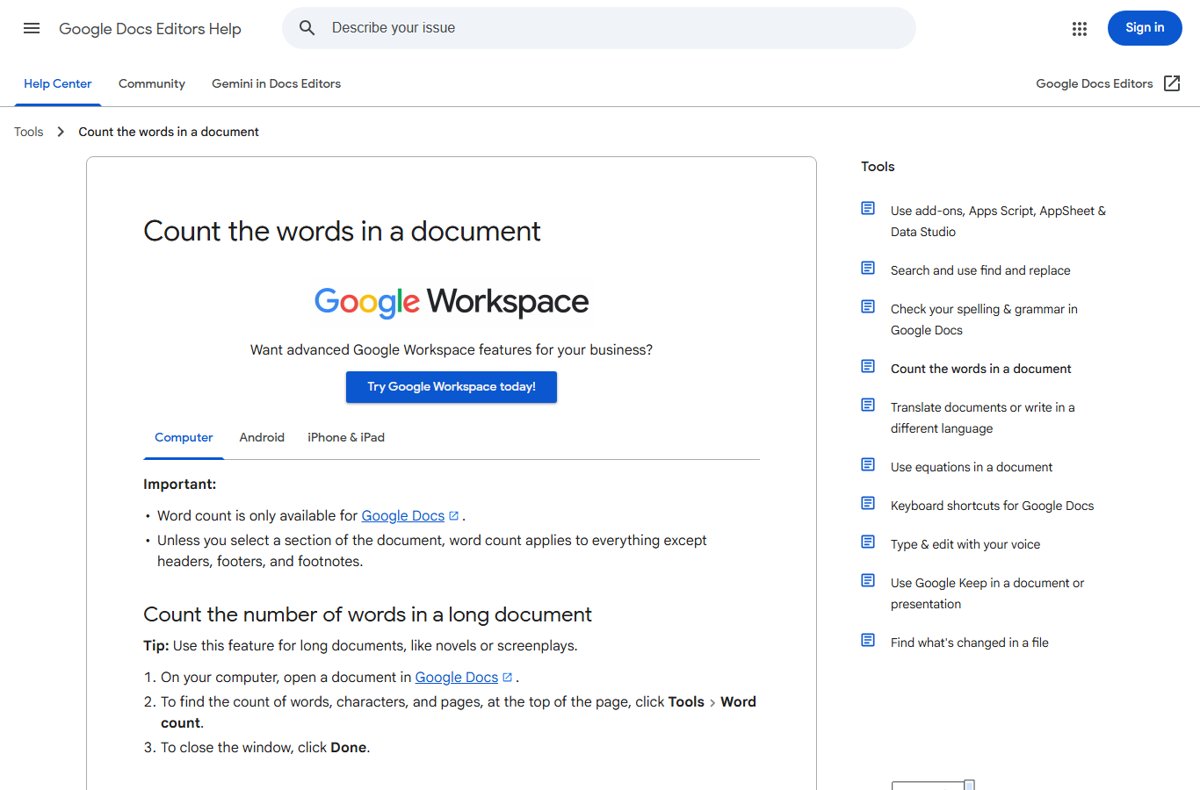Screen dimensions: 1200x790
Task: Click article icon next to Use add-ons, Apps Script
Action: (x=868, y=209)
